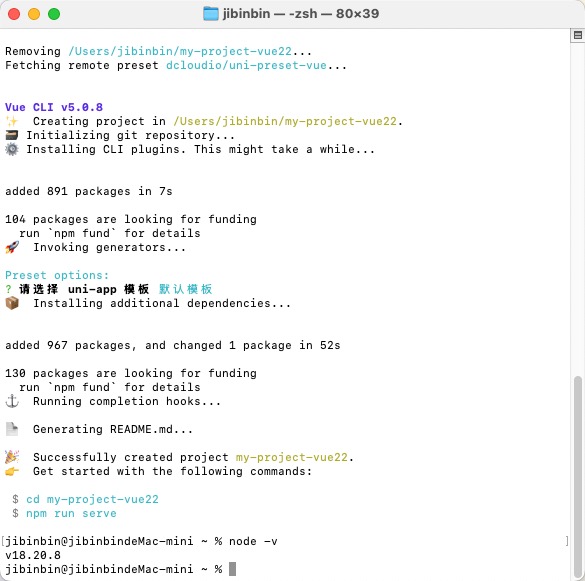Click the yellow minimize window button
The image size is (585, 581).
(34, 14)
